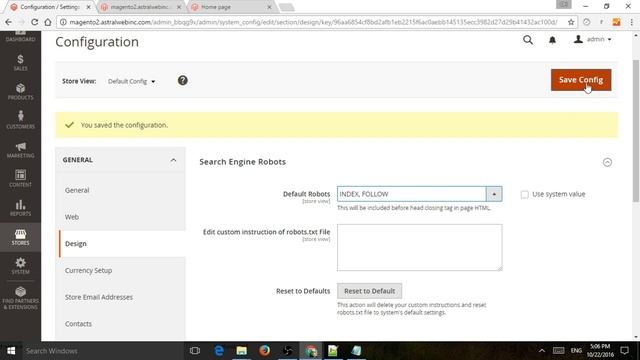Open Dashboard in Magento sidebar
640x360 pixels.
[x=20, y=37]
